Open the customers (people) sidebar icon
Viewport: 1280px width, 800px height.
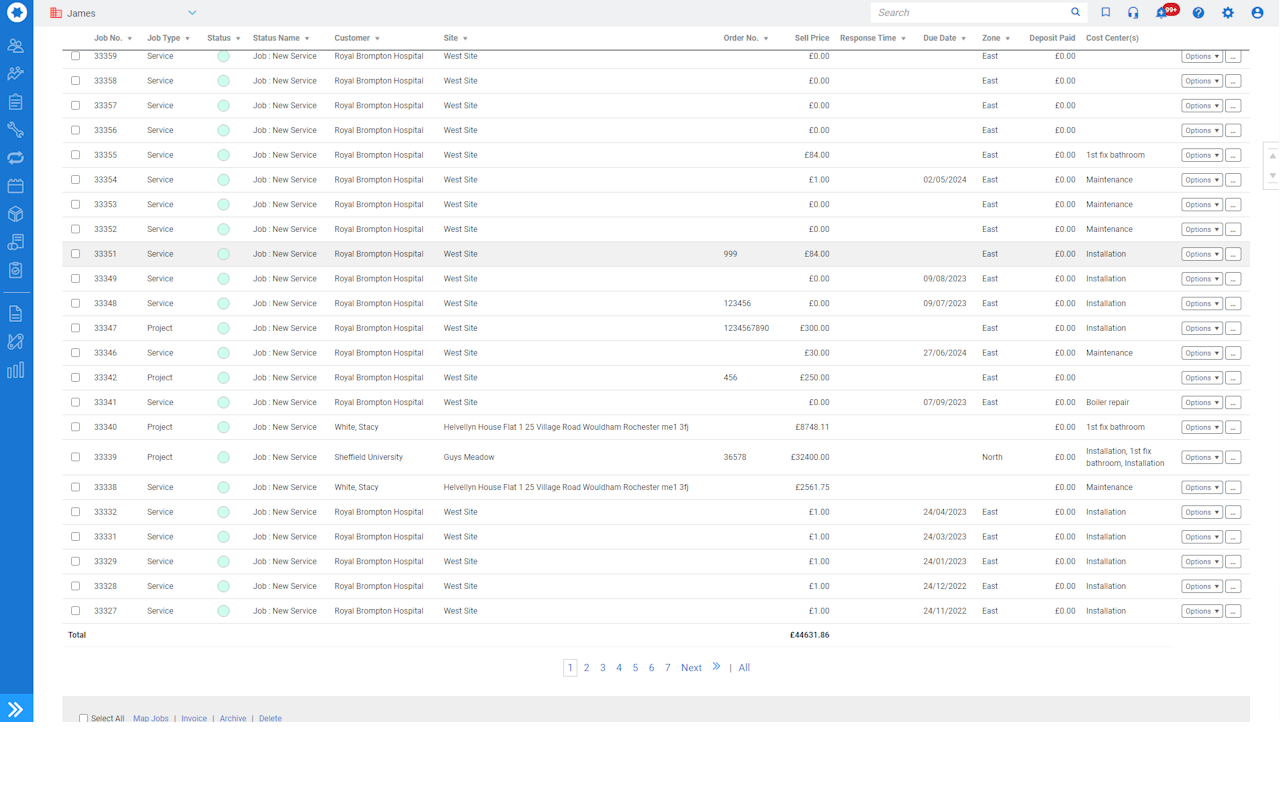(x=16, y=46)
